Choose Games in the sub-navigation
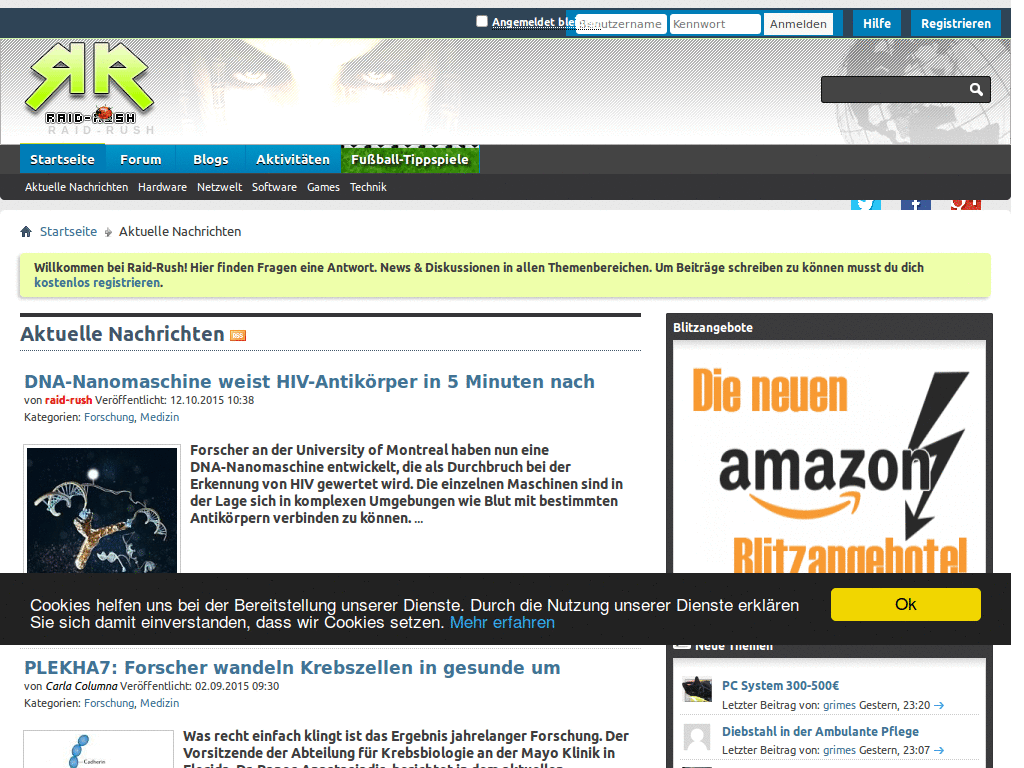Viewport: 1024px width, 768px height. pos(323,187)
